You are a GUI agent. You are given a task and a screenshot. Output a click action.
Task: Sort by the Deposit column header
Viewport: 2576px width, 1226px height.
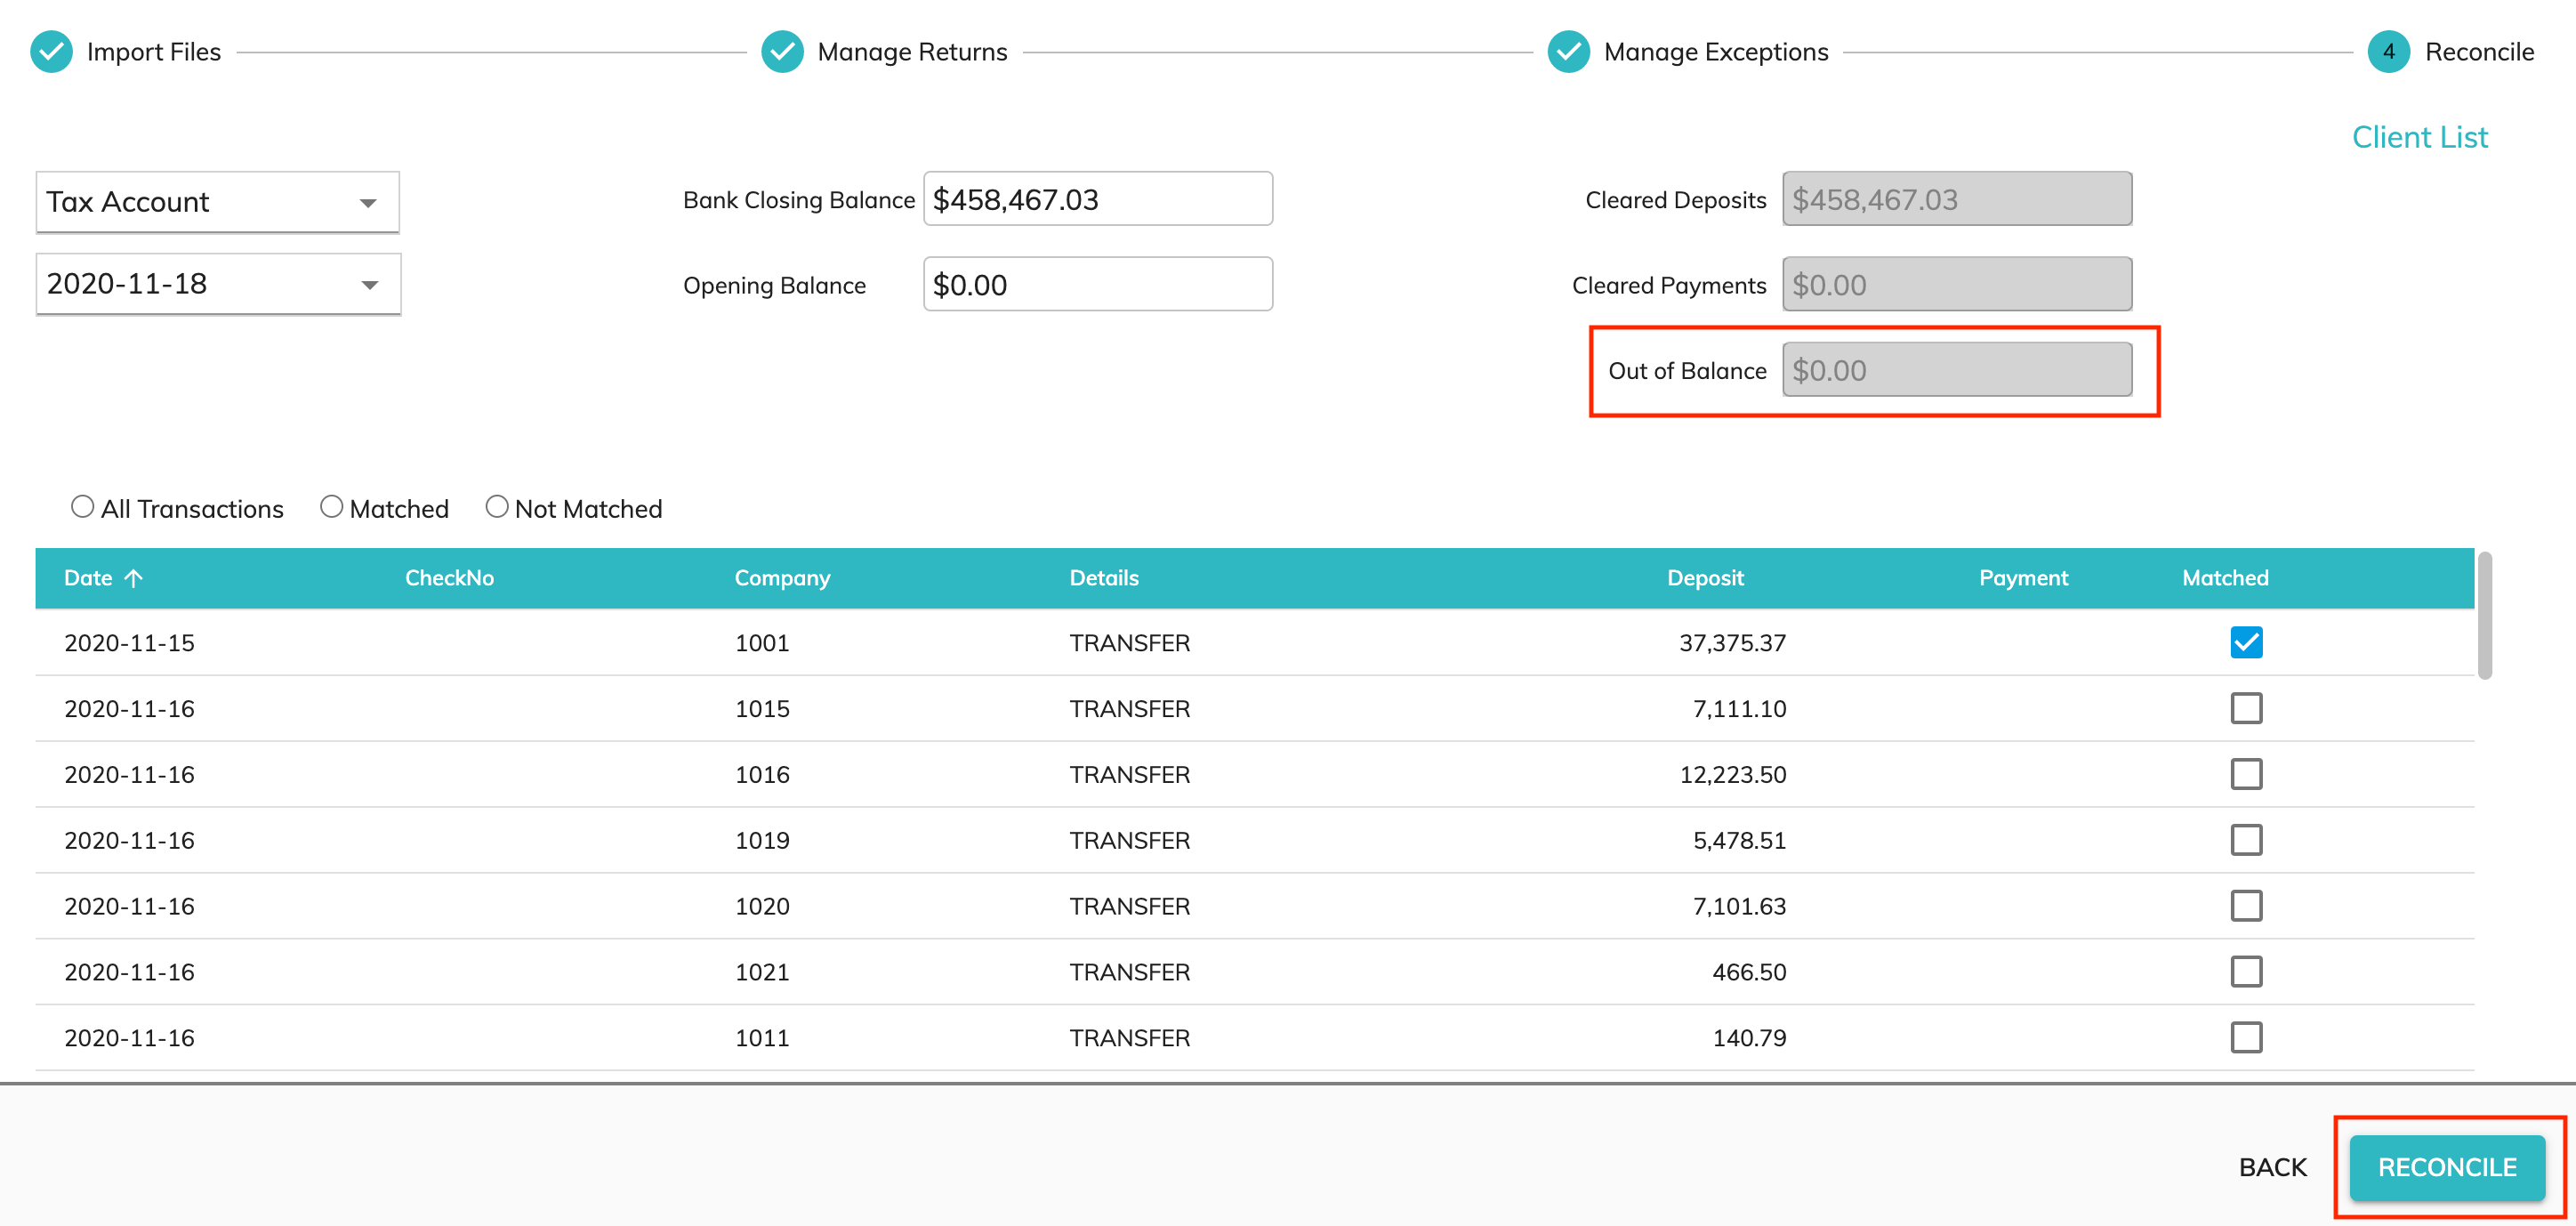point(1704,578)
